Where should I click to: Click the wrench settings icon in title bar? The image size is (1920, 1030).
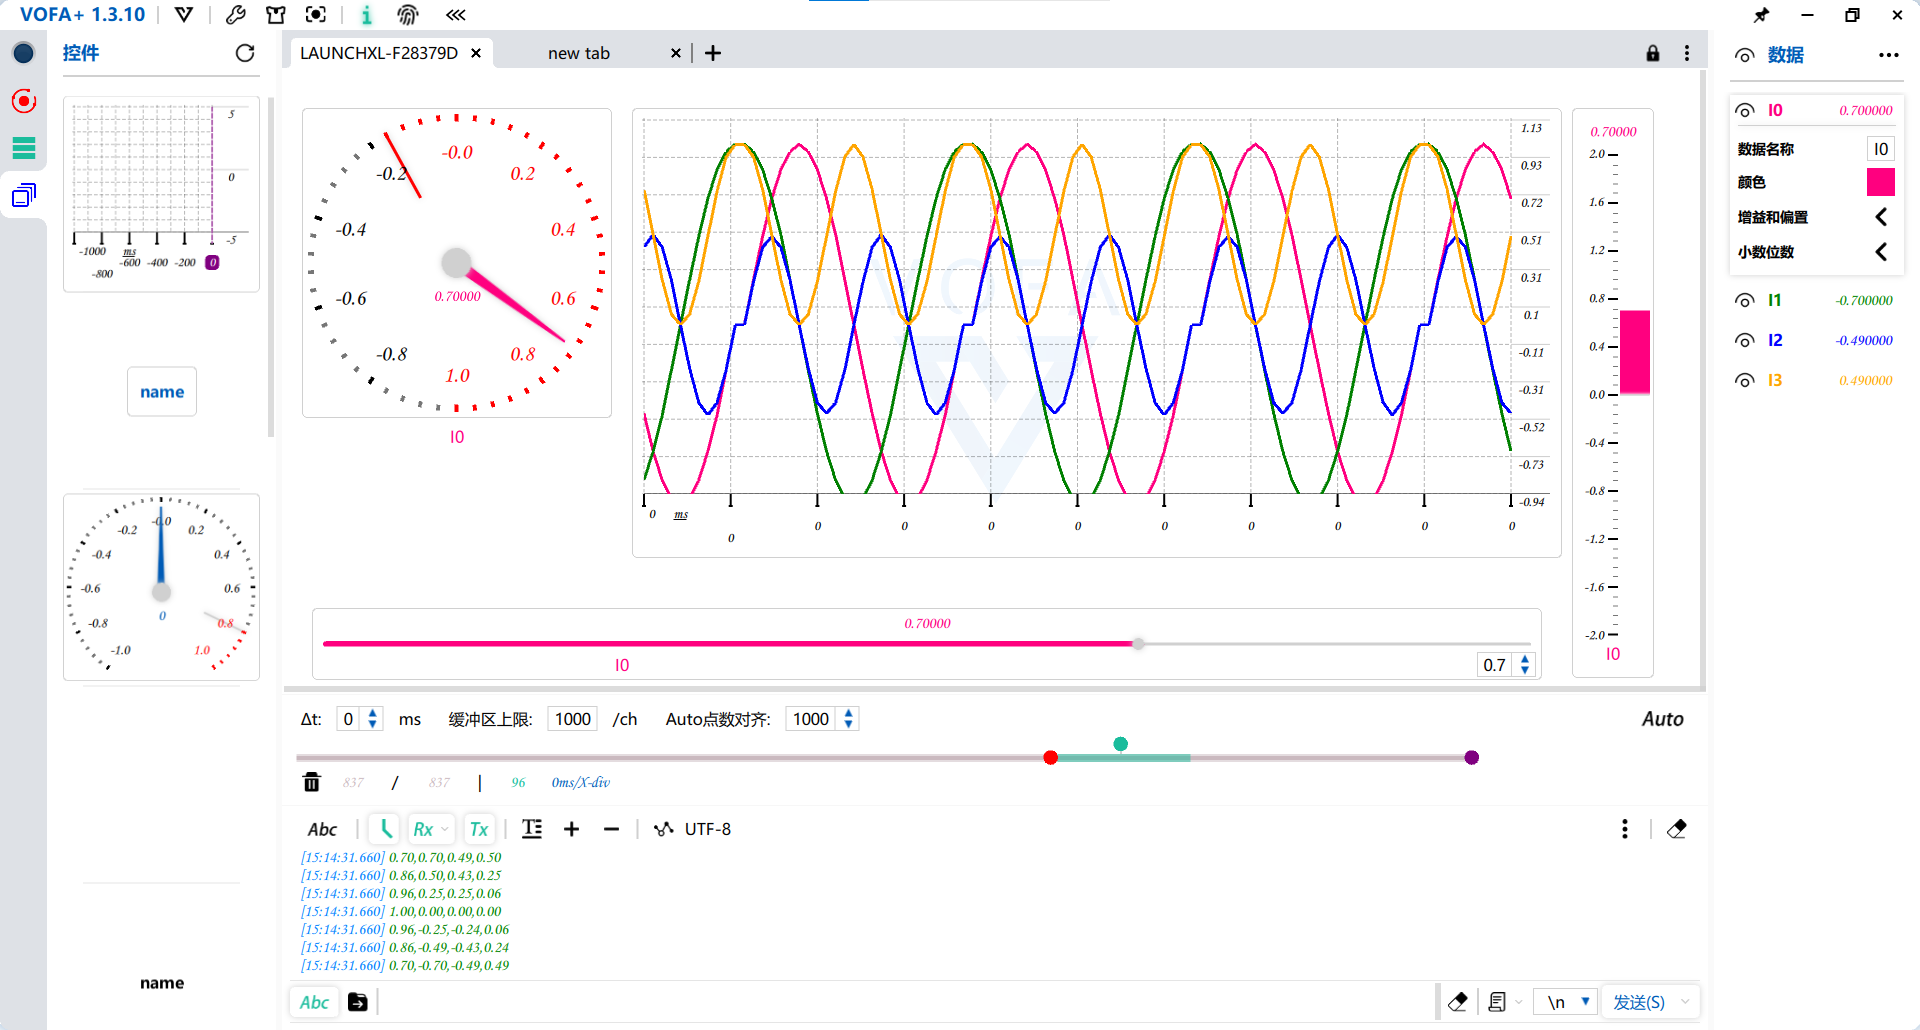coord(236,15)
